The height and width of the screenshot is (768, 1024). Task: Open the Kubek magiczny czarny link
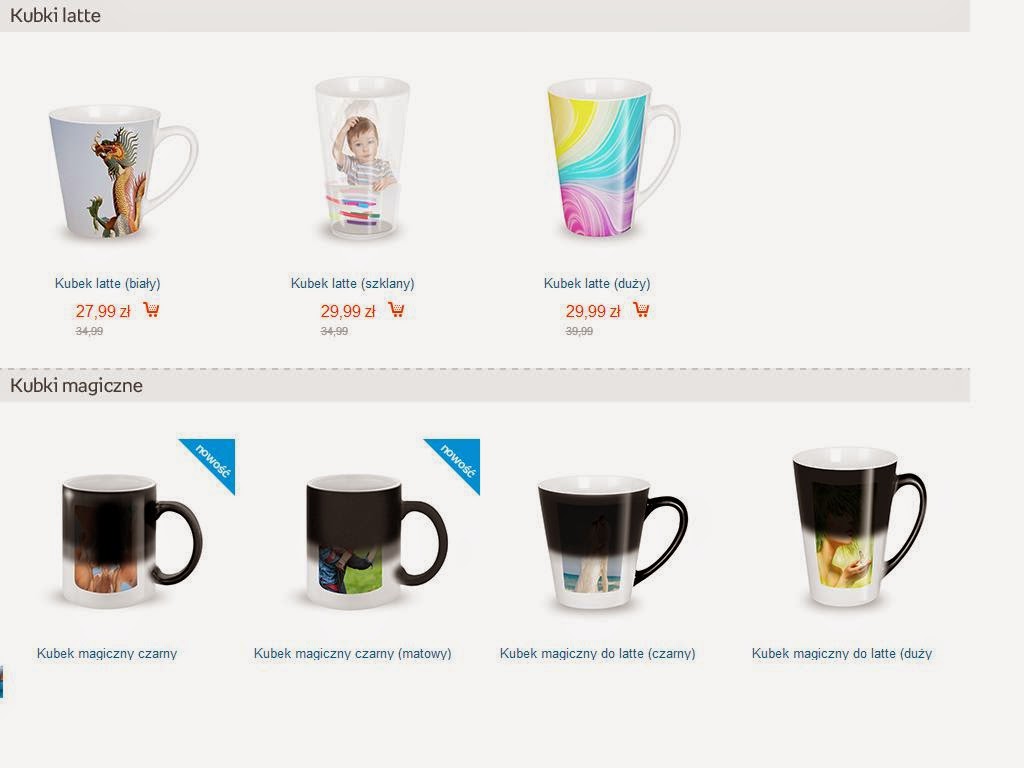(107, 653)
